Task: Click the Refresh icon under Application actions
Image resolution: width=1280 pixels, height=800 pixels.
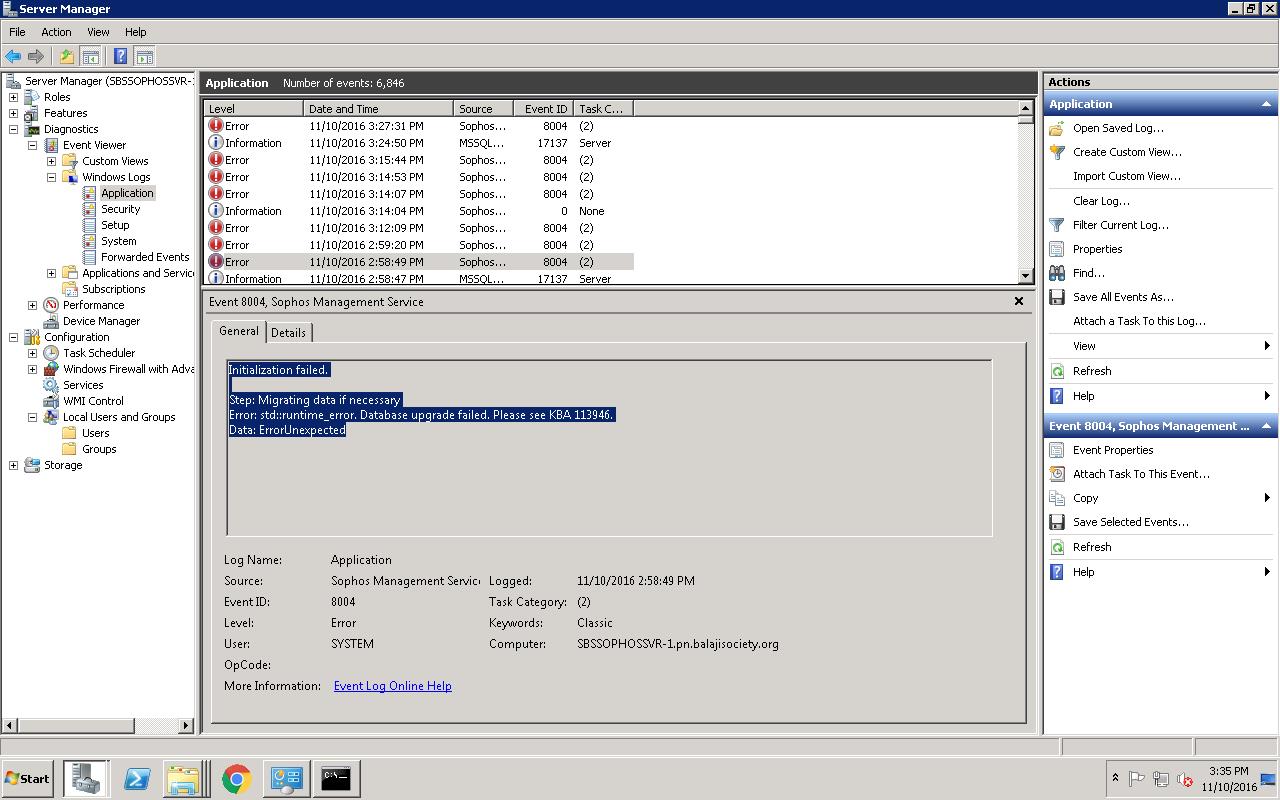Action: 1056,371
